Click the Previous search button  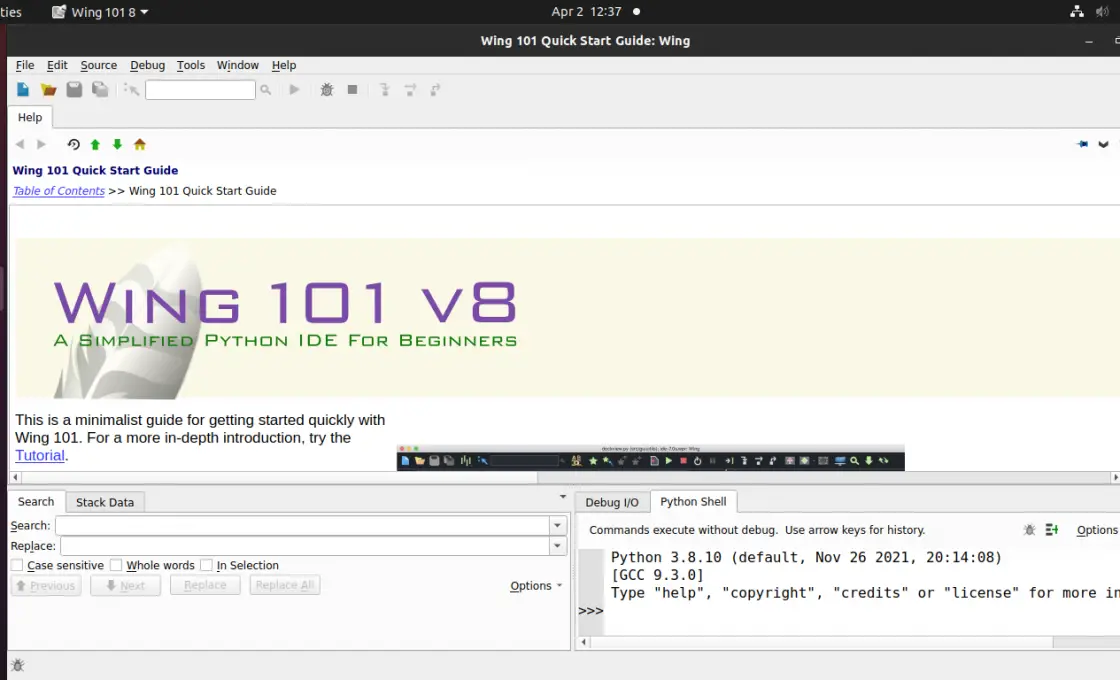46,586
